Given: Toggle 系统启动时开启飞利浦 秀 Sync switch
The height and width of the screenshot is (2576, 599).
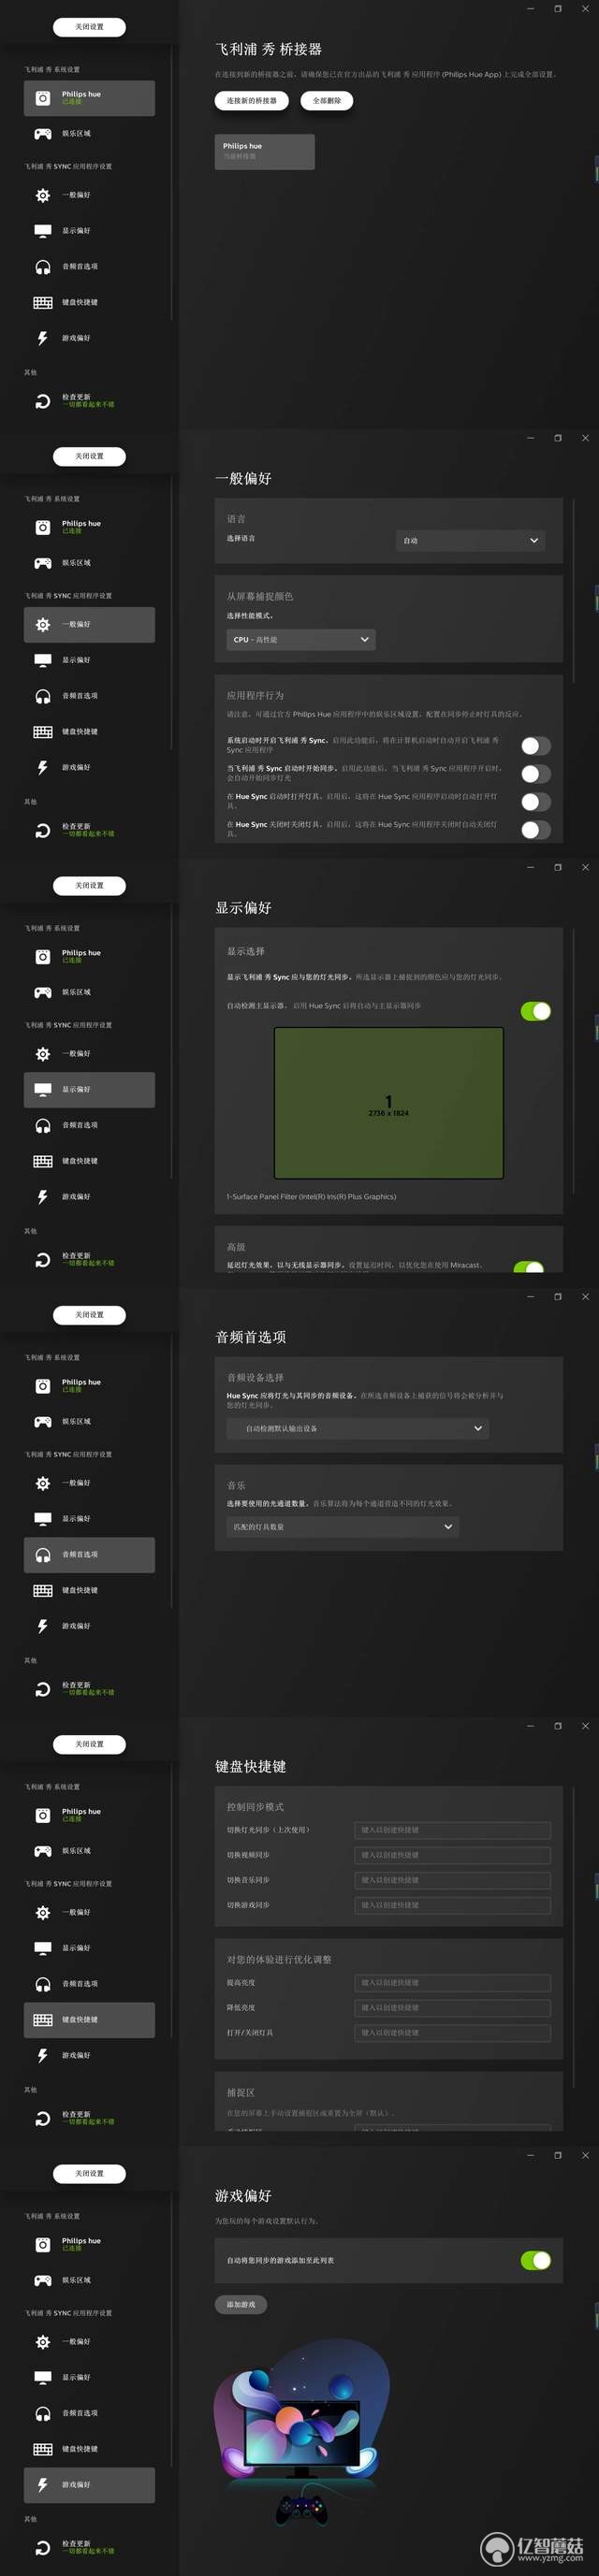Looking at the screenshot, I should pos(536,746).
